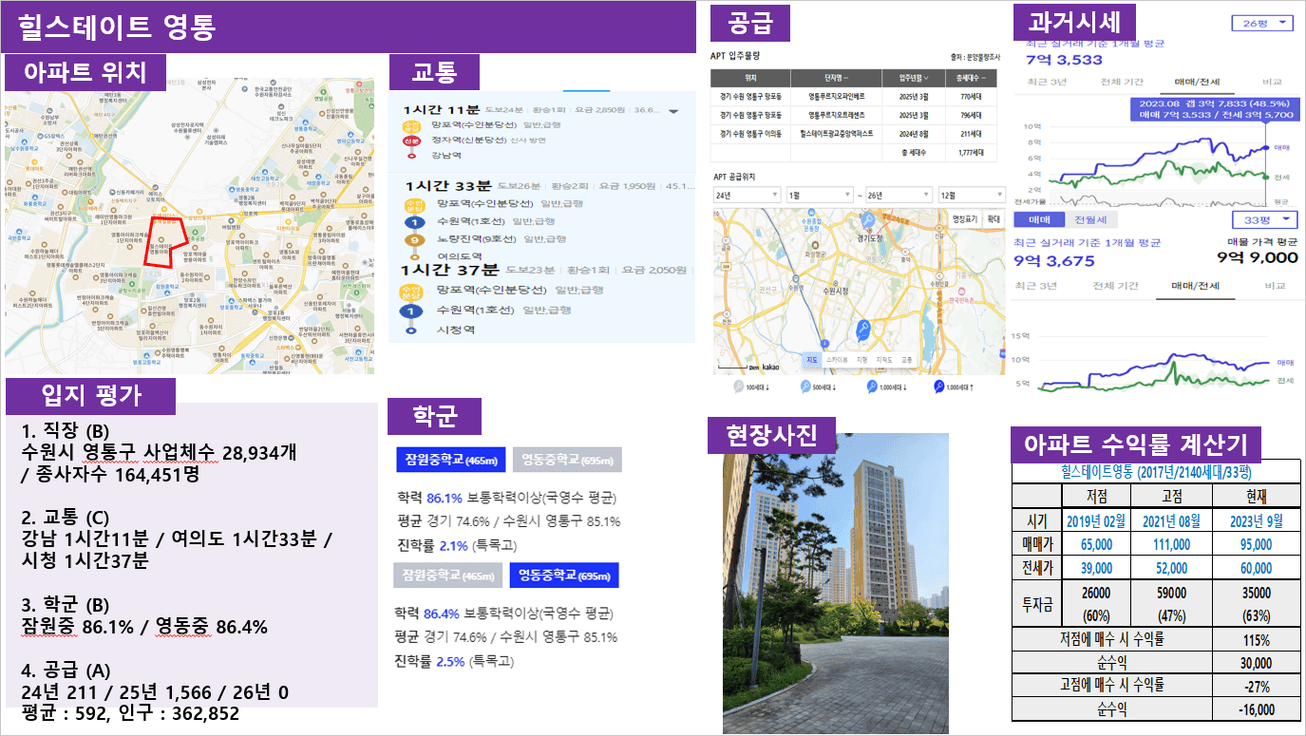Screen dimensions: 1306x736
Task: Switch the lower price panel to 전월세
Action: click(1090, 219)
